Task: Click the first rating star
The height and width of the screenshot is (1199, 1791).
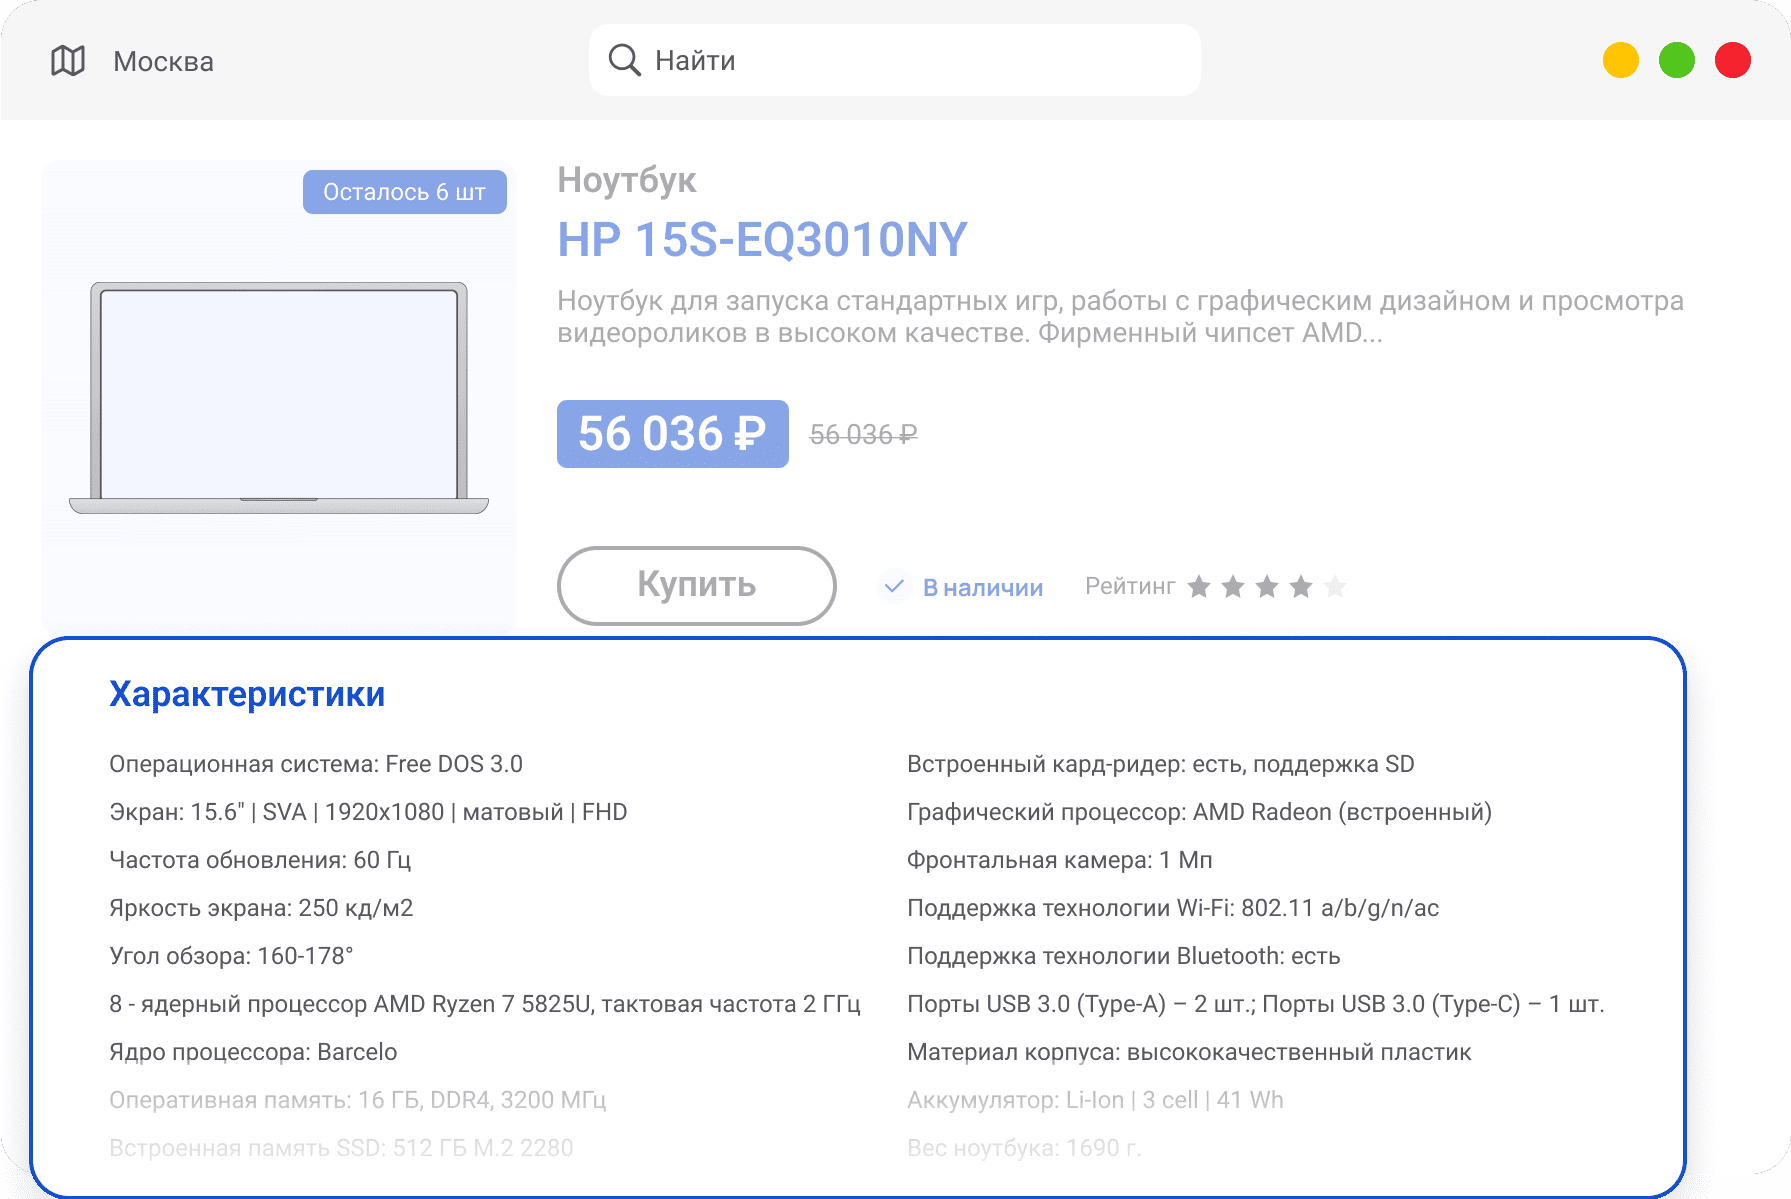Action: point(1199,587)
